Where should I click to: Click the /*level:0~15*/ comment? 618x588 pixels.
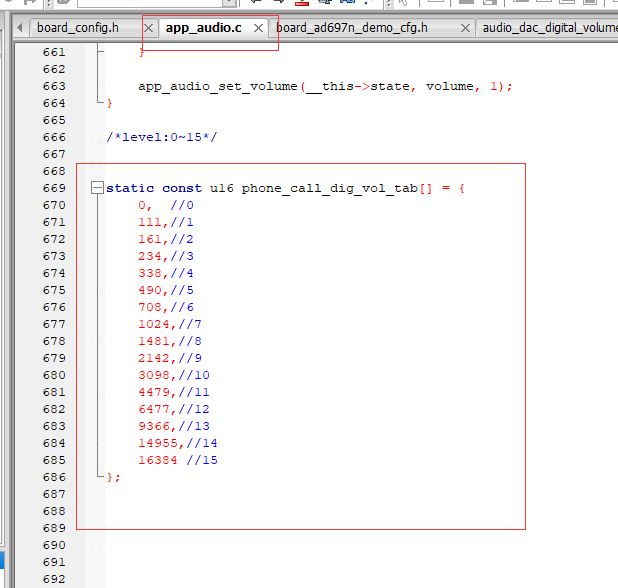(162, 137)
